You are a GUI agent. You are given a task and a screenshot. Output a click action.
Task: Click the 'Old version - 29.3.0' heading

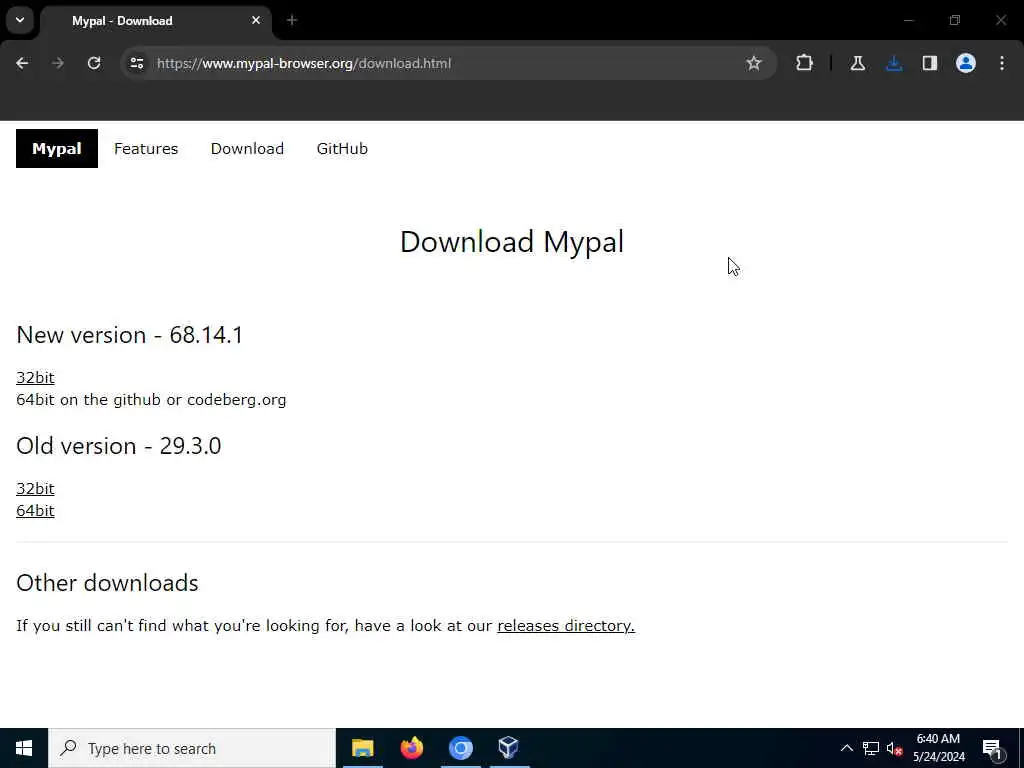pyautogui.click(x=119, y=446)
